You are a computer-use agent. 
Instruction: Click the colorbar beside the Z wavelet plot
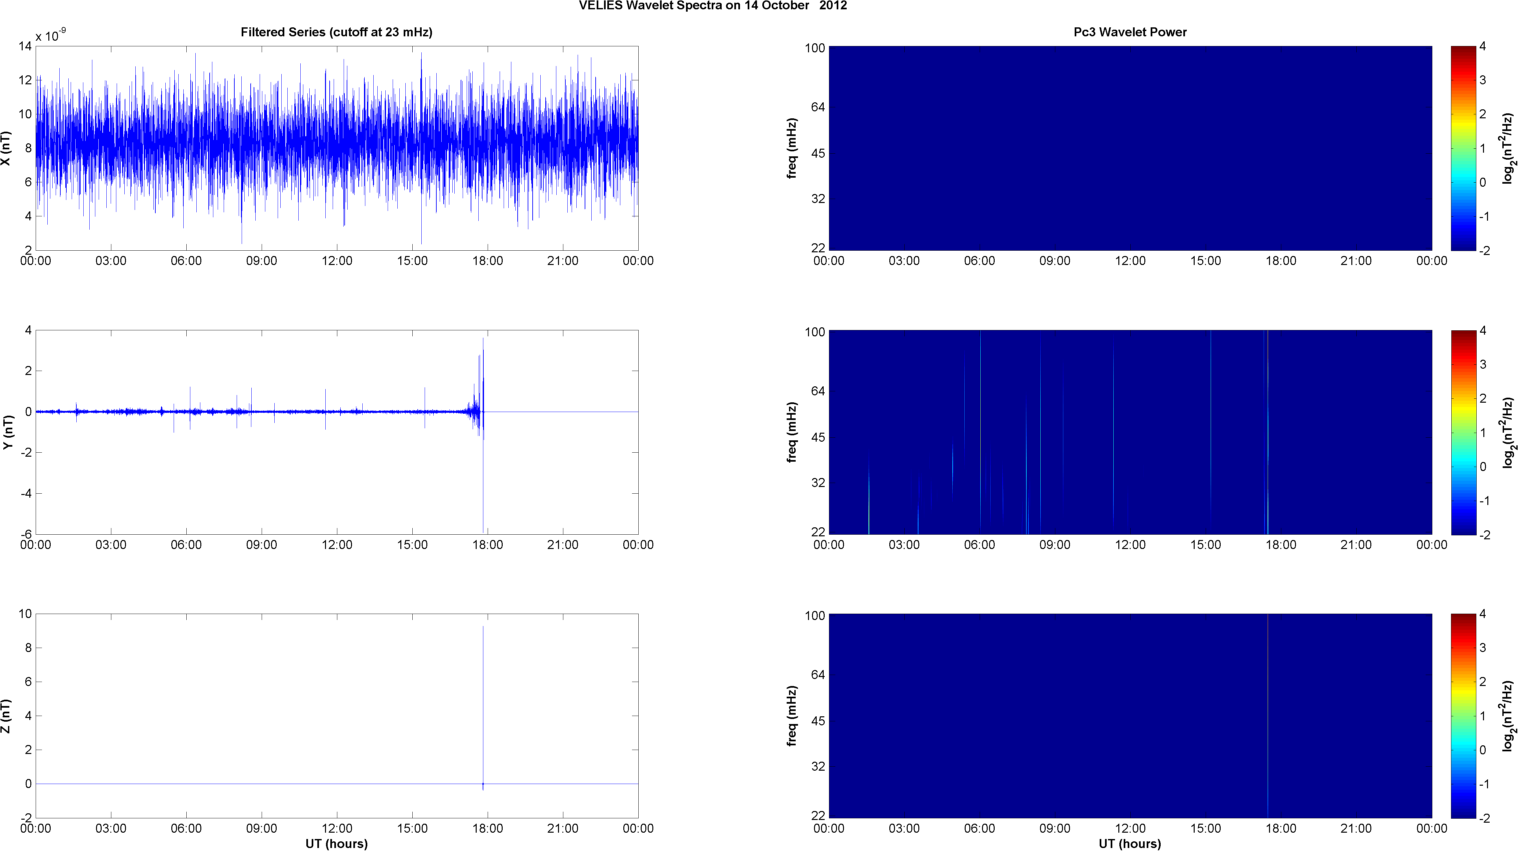[x=1463, y=716]
